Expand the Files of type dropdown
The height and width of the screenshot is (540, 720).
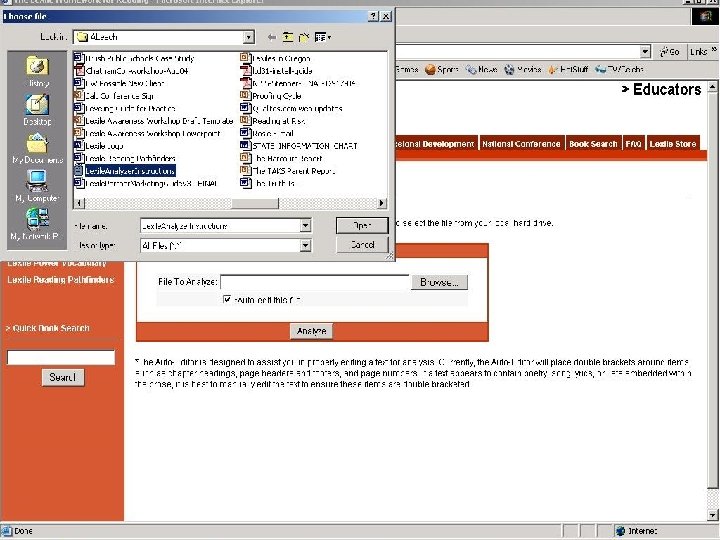[x=305, y=246]
